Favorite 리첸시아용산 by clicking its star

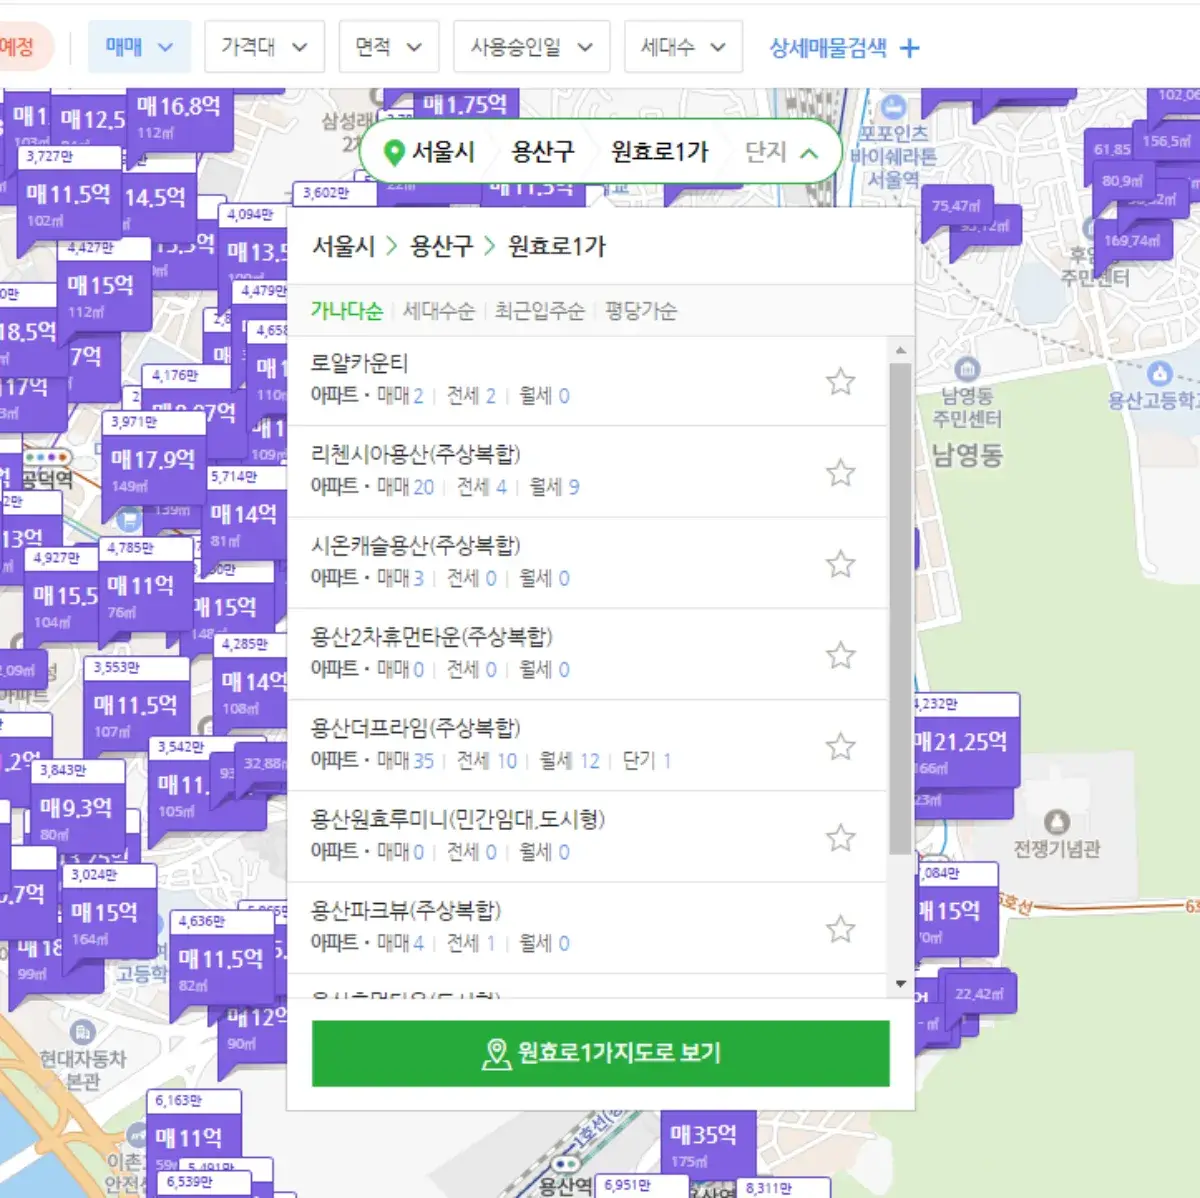840,472
